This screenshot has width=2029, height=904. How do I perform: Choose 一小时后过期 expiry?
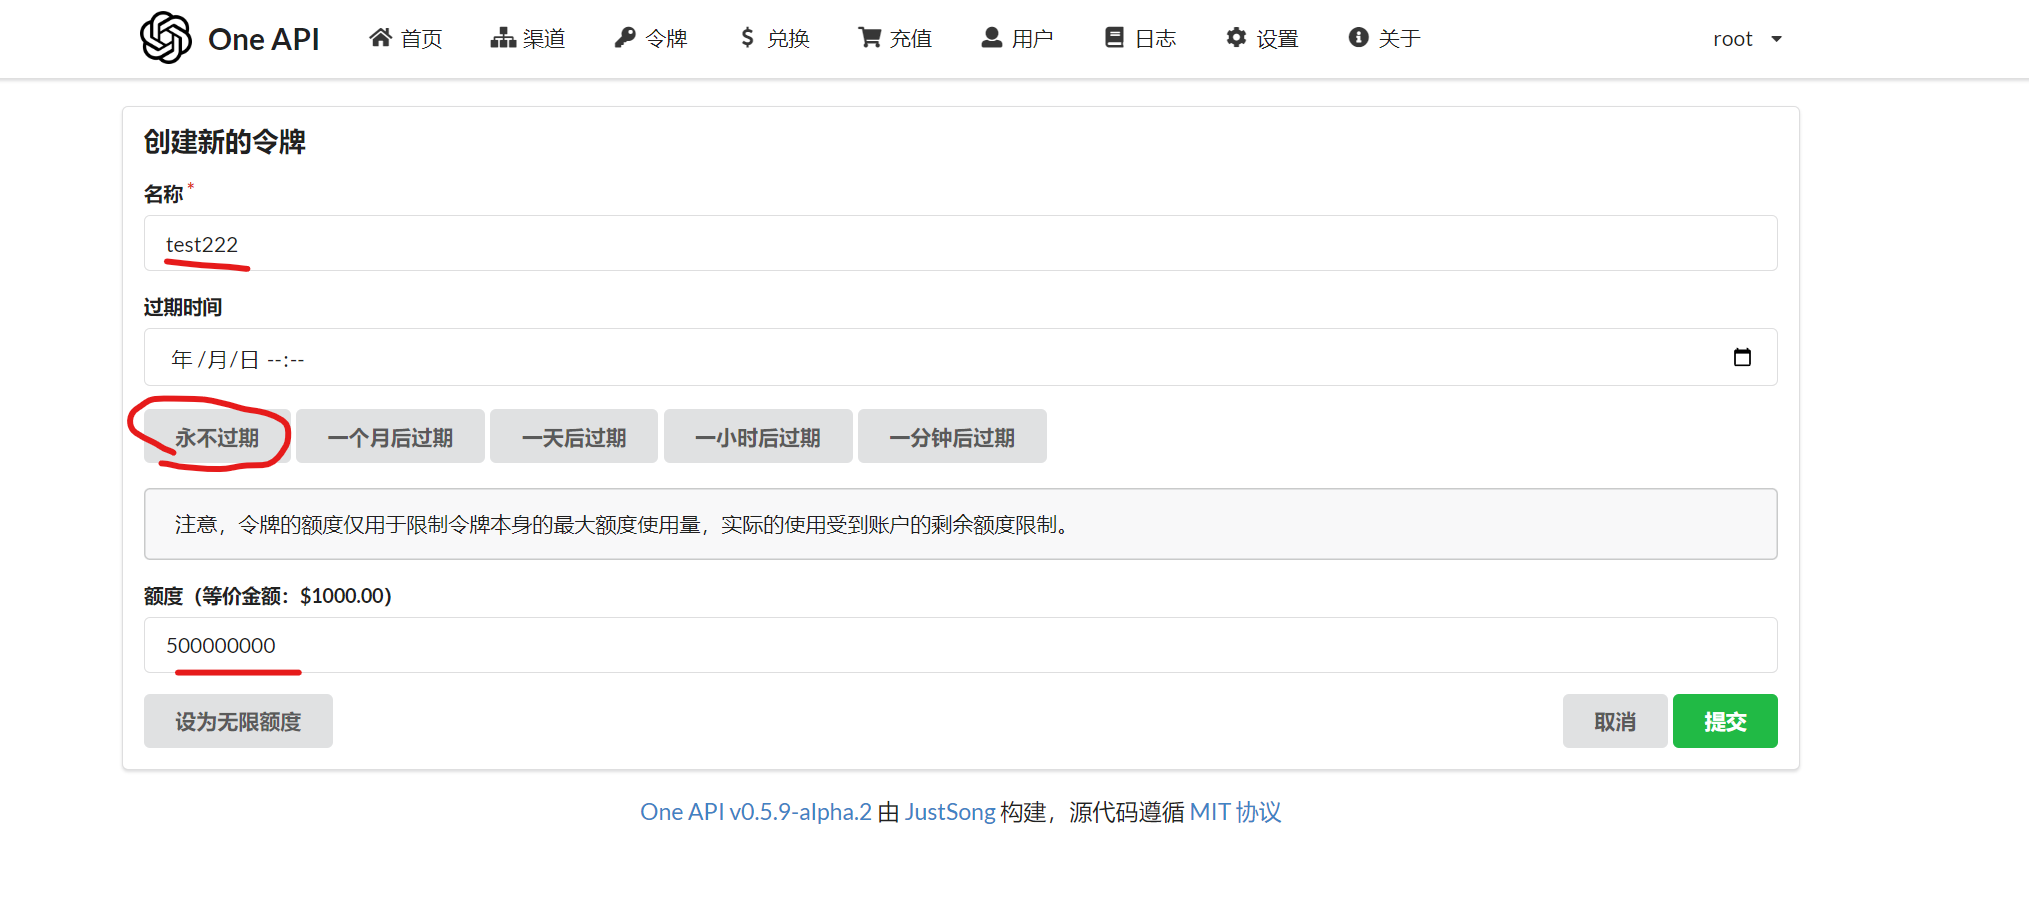coord(758,437)
